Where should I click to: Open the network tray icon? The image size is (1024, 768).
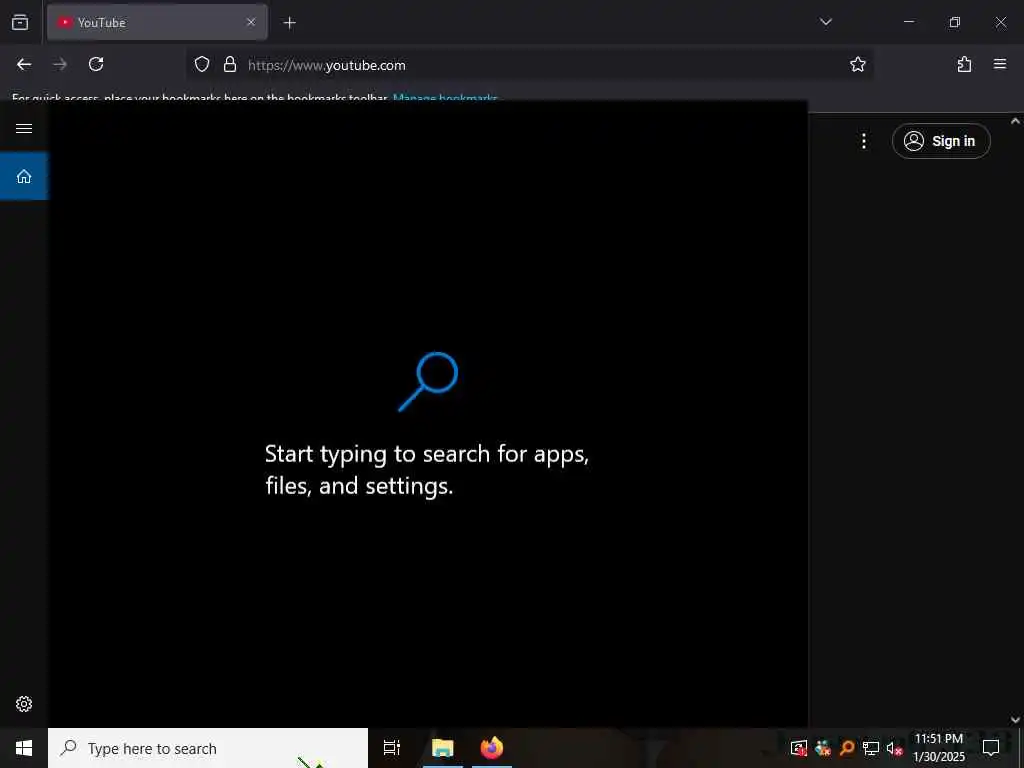click(871, 748)
